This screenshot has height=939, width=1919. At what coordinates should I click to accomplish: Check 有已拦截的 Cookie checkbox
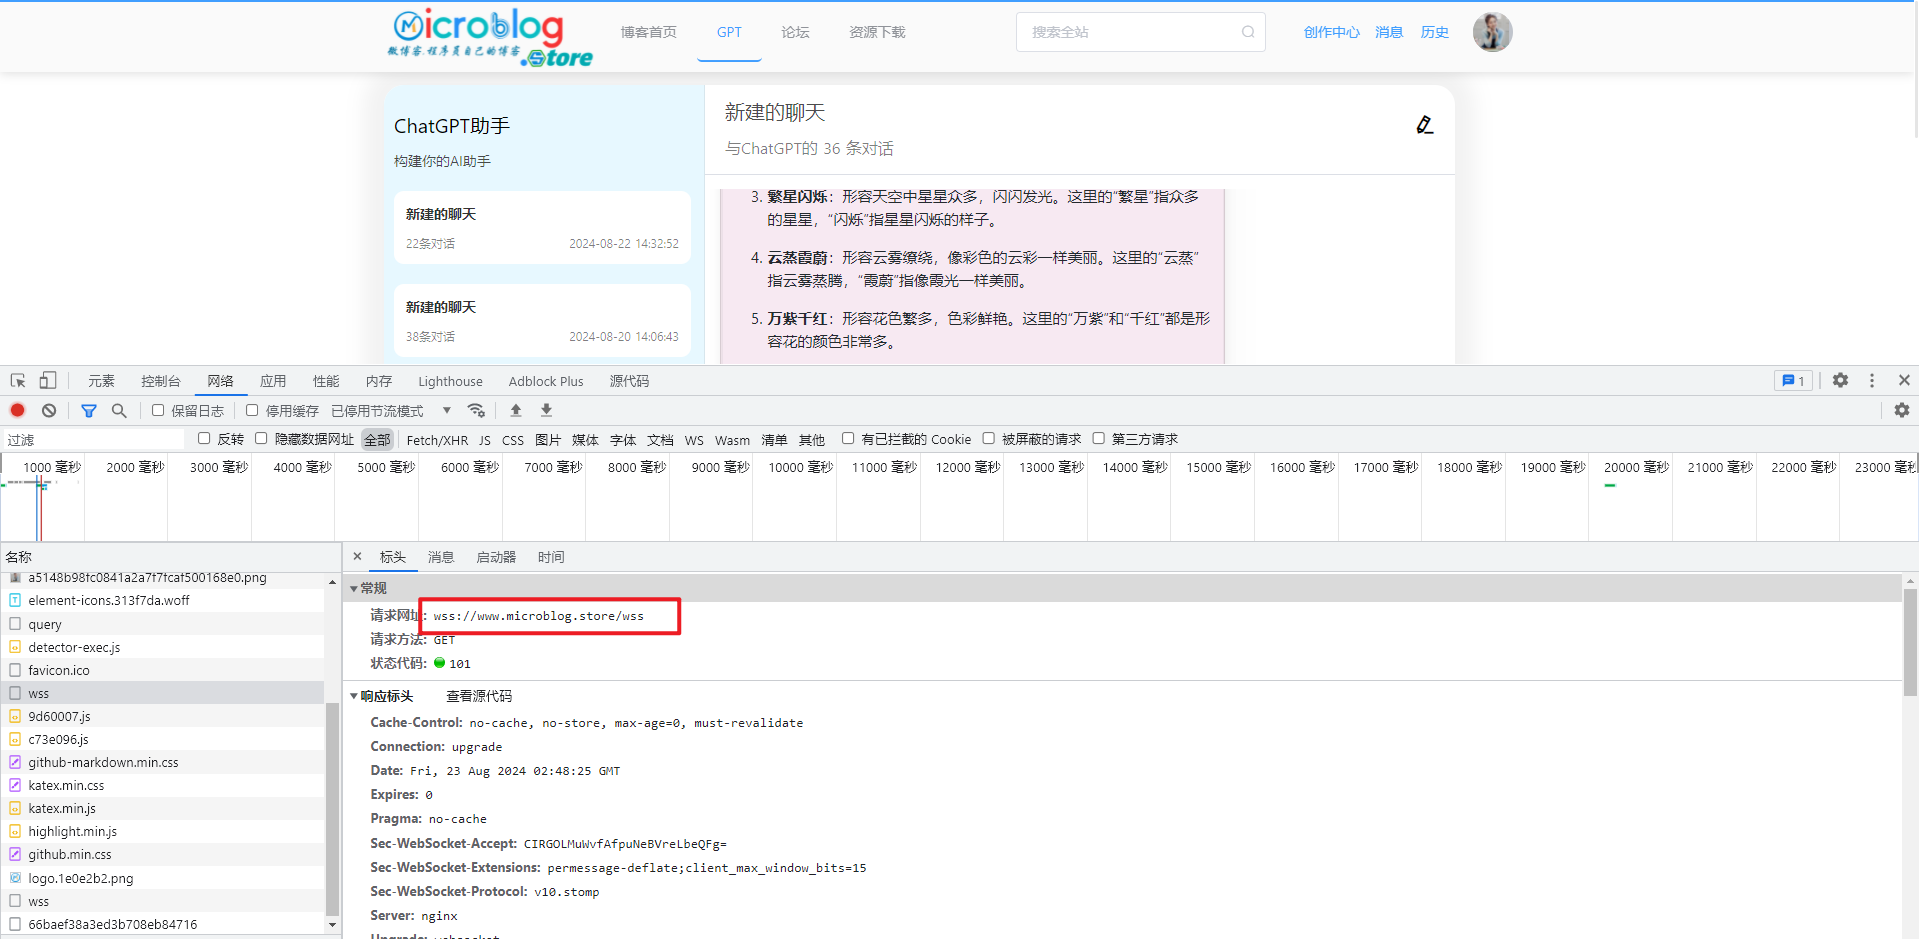tap(848, 438)
